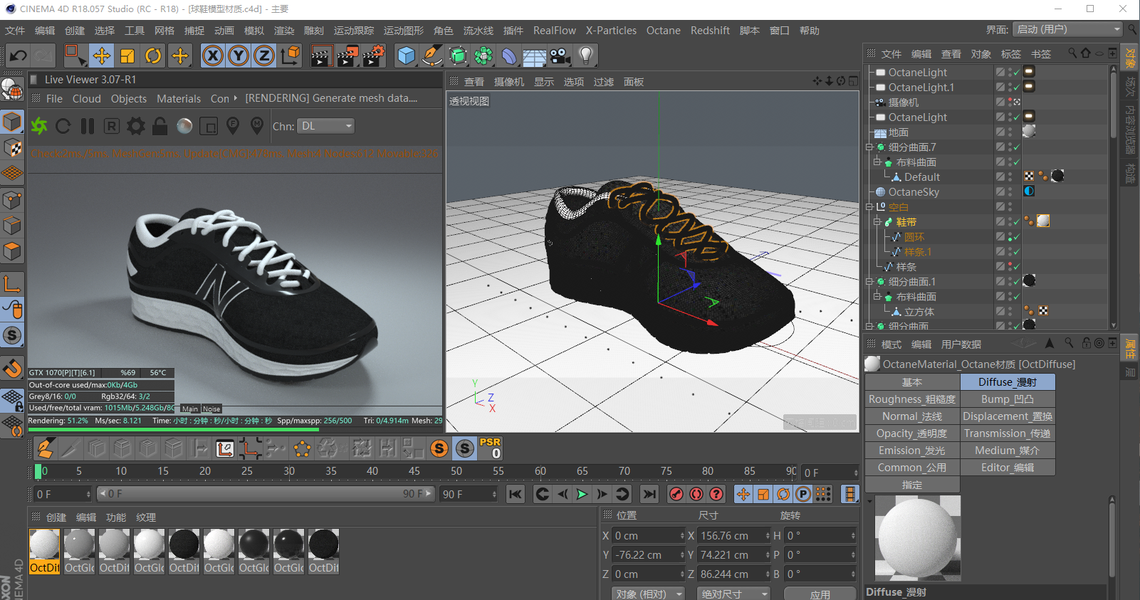The width and height of the screenshot is (1140, 600).
Task: Click the 应用 apply button
Action: coord(820,593)
